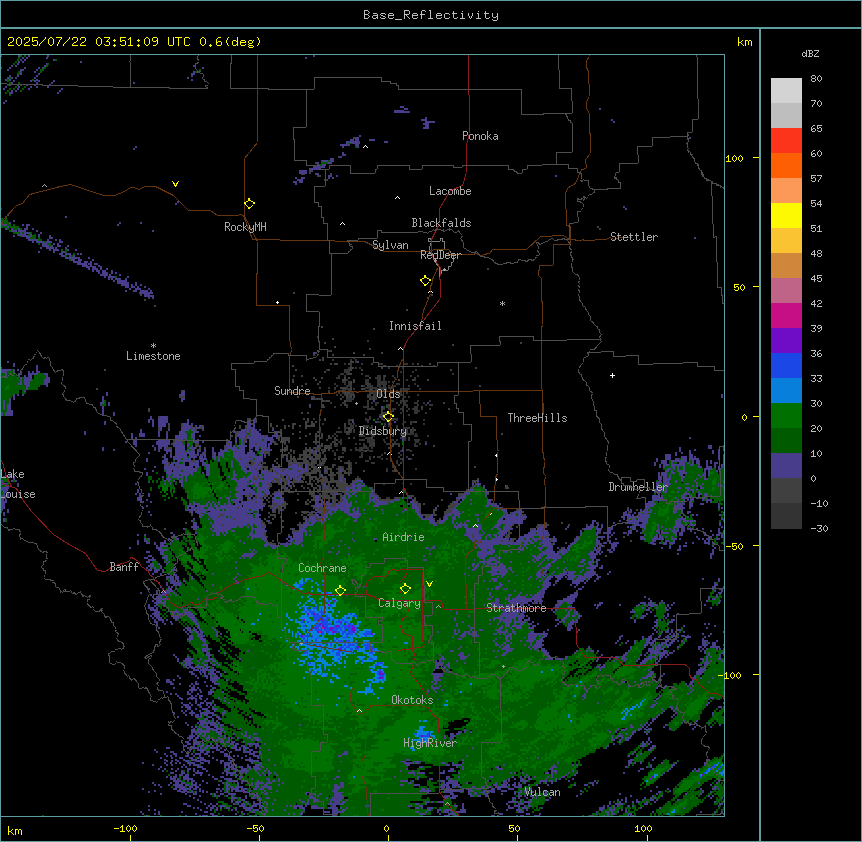Click the yellow station marker south of RedDeer
This screenshot has width=862, height=842.
pyautogui.click(x=426, y=281)
